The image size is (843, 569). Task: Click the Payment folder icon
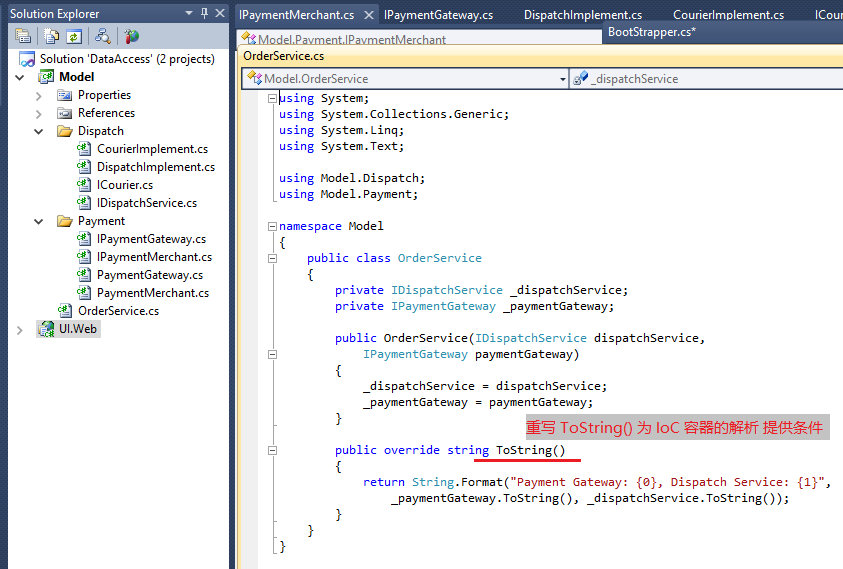65,221
